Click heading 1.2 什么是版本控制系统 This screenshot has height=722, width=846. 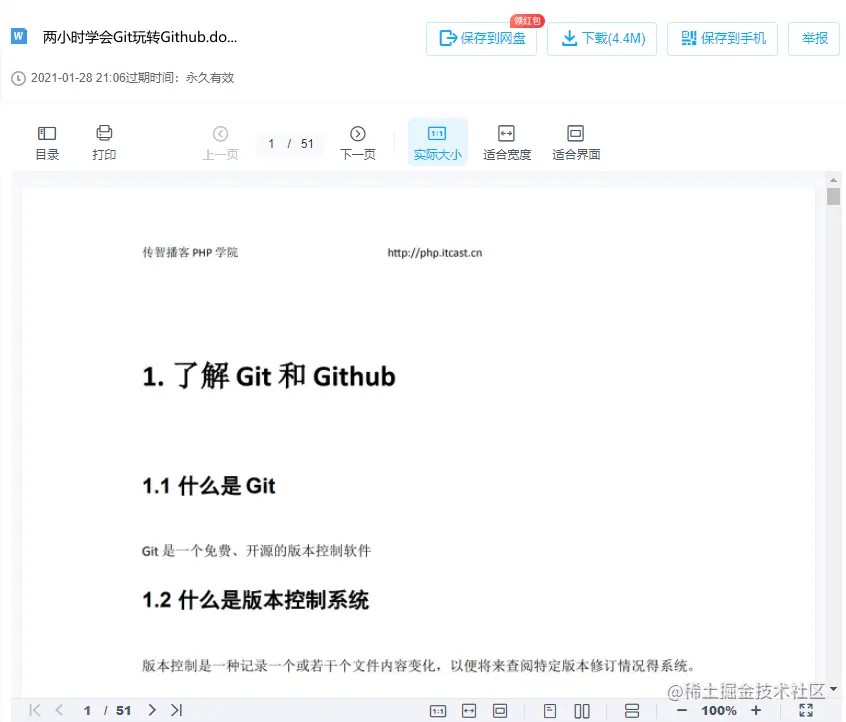(x=256, y=600)
